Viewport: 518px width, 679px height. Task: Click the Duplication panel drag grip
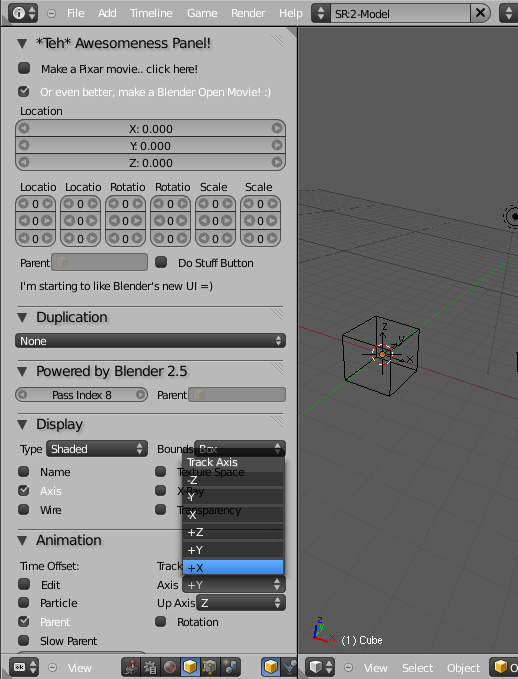pos(277,315)
